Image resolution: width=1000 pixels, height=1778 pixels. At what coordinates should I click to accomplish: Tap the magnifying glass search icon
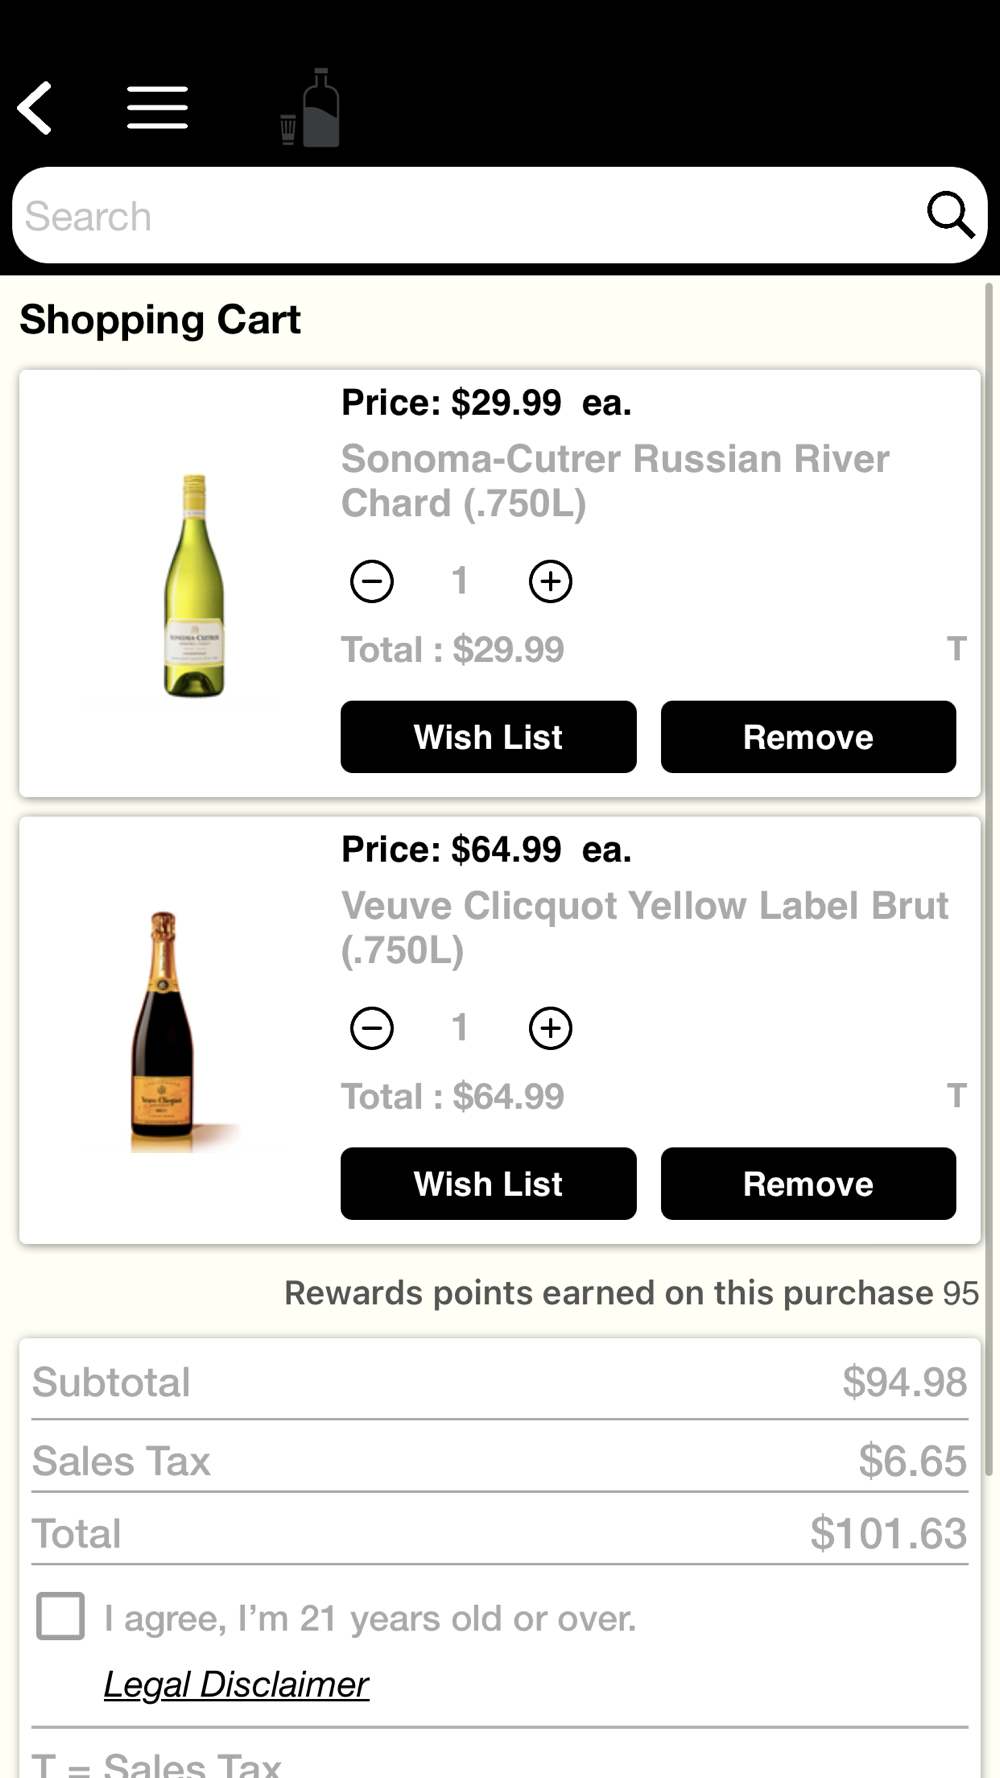(948, 215)
